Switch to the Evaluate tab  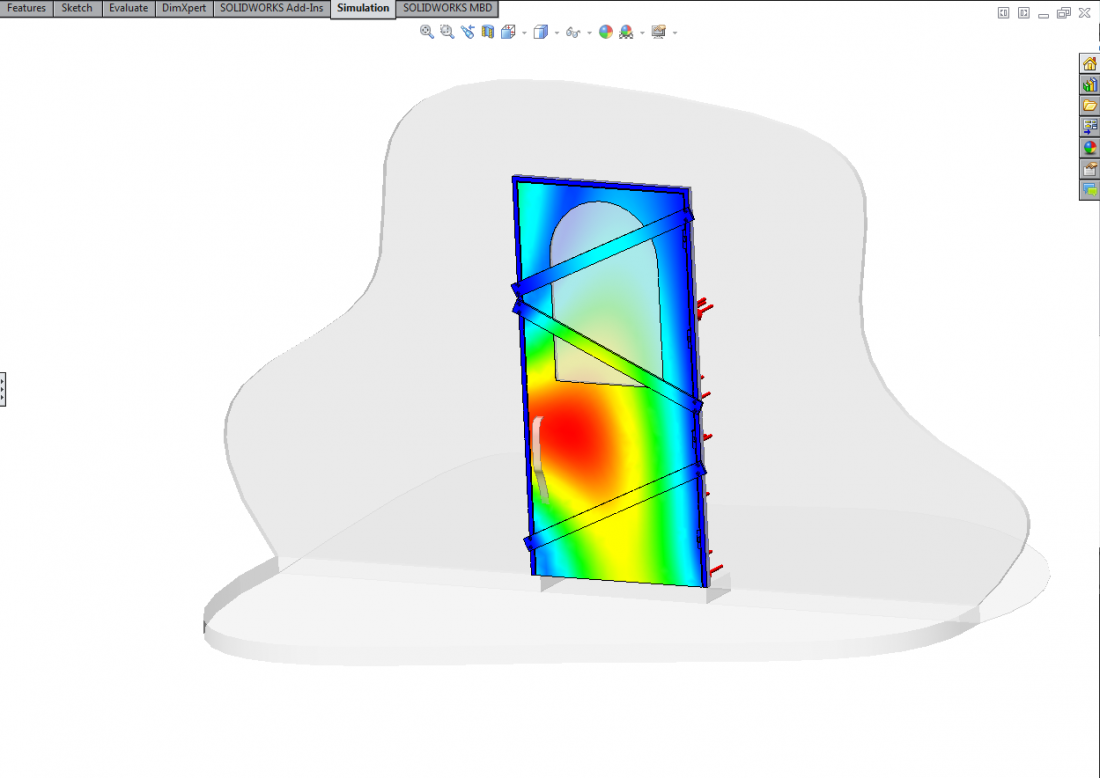click(128, 8)
